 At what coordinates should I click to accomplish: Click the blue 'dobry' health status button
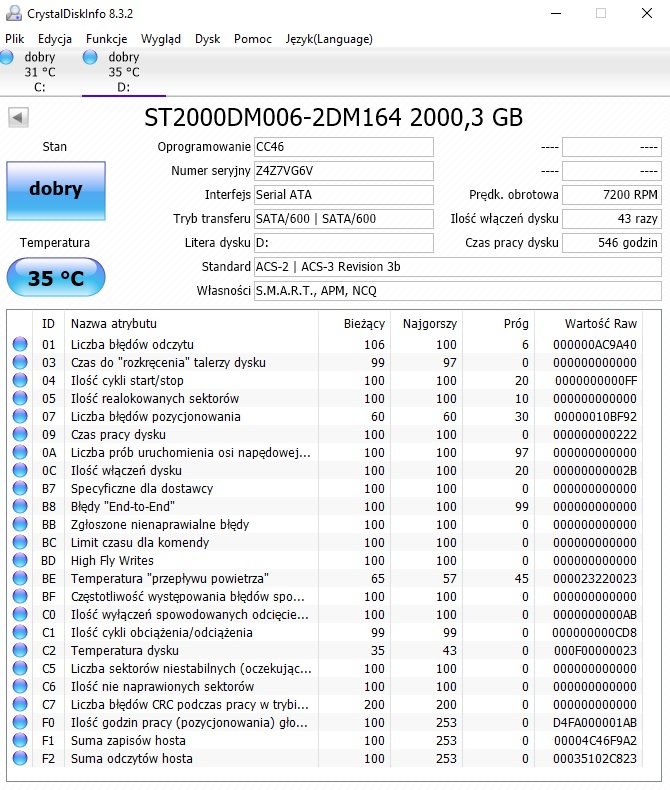click(56, 190)
